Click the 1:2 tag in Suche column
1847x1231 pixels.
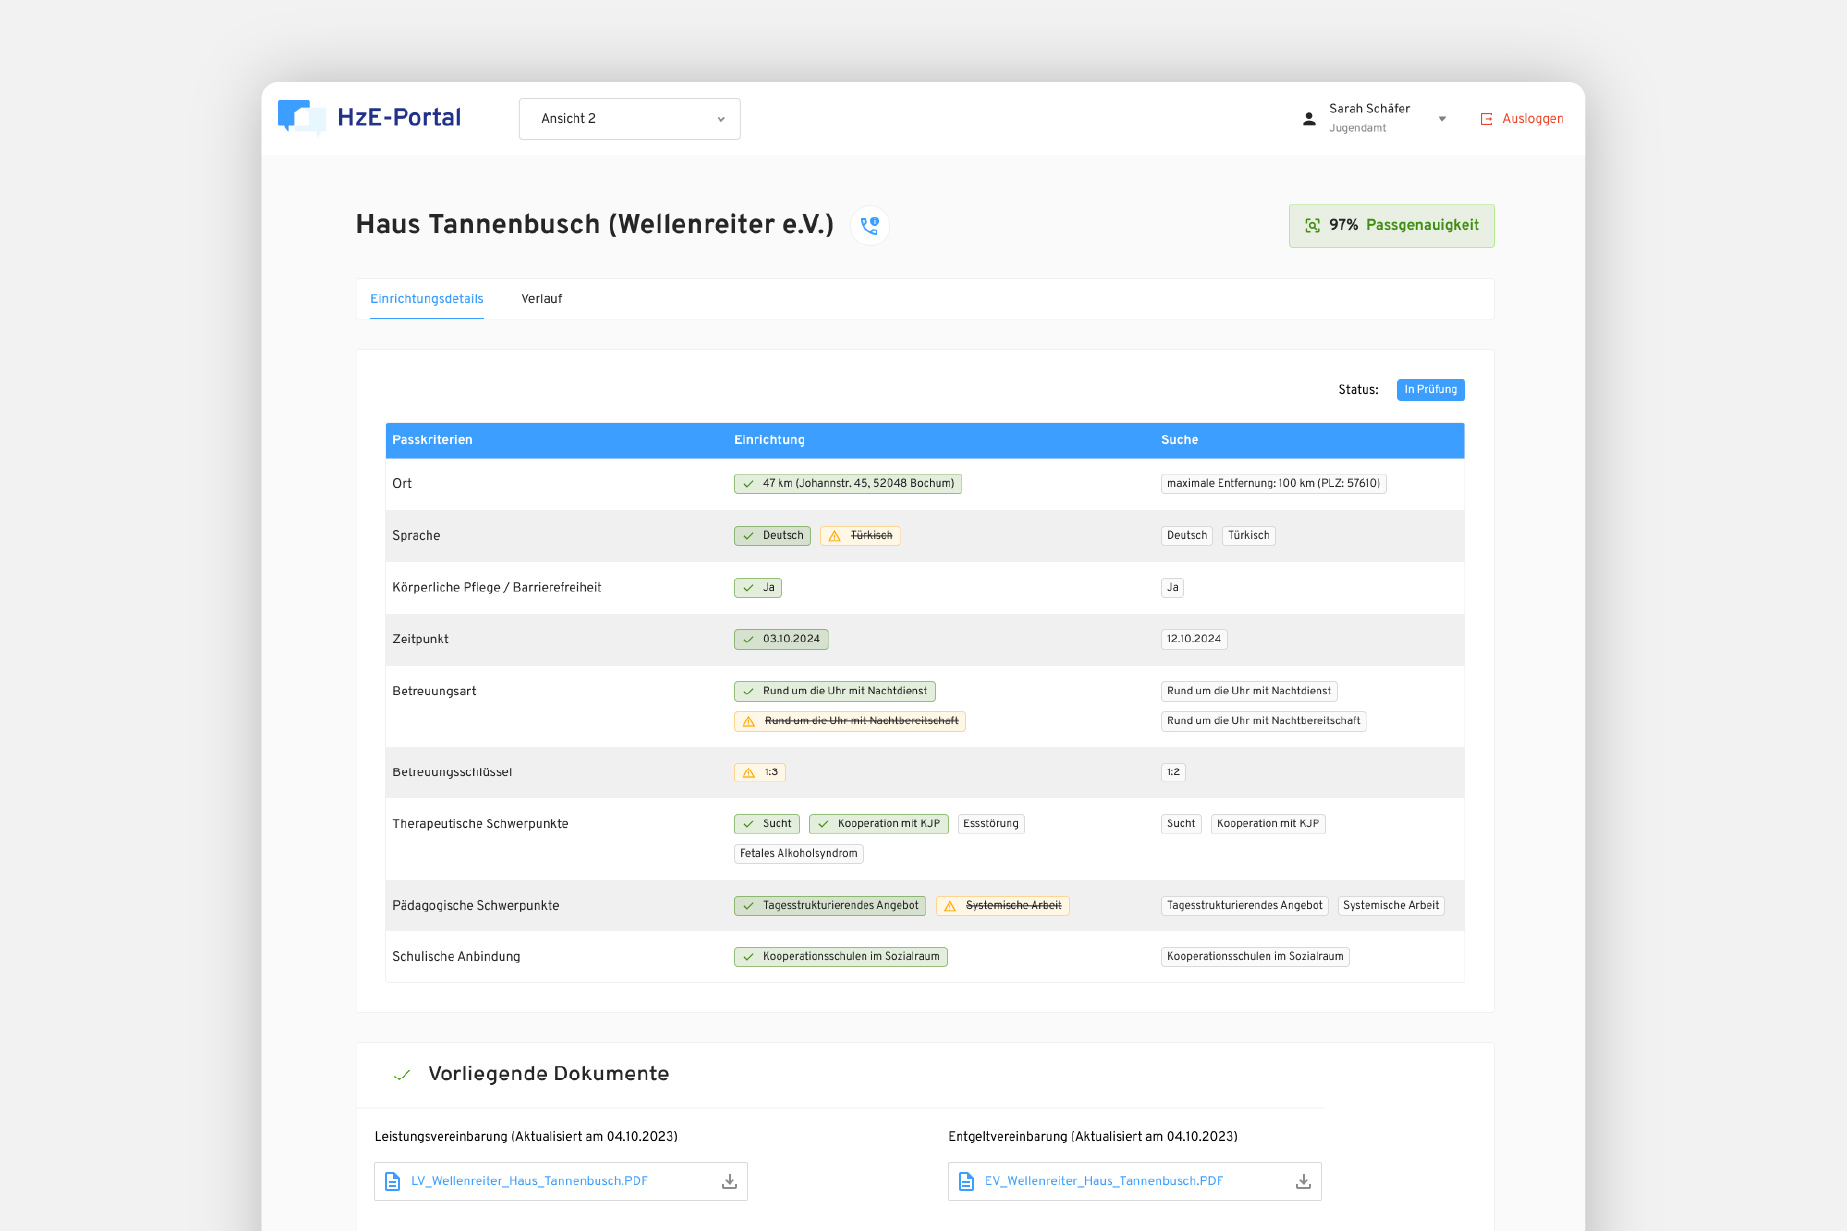coord(1174,772)
